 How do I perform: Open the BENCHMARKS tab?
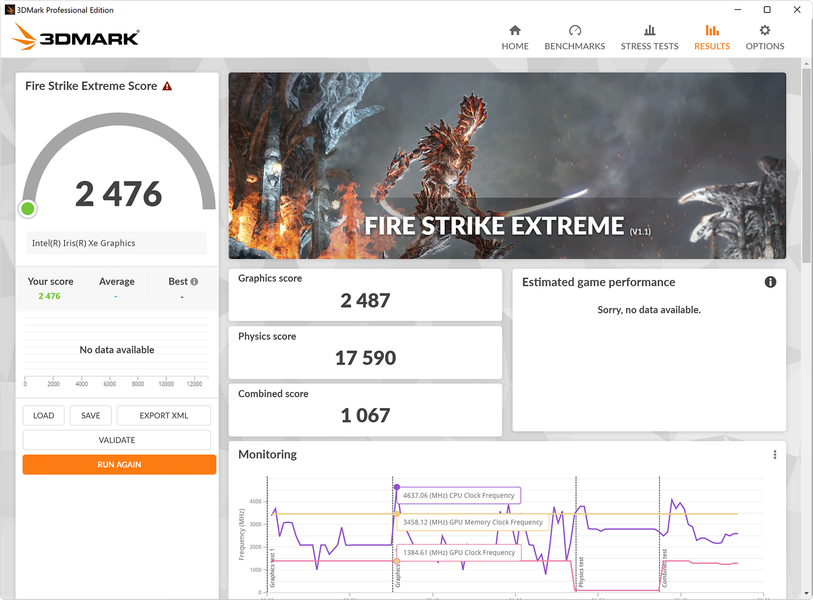(x=574, y=38)
